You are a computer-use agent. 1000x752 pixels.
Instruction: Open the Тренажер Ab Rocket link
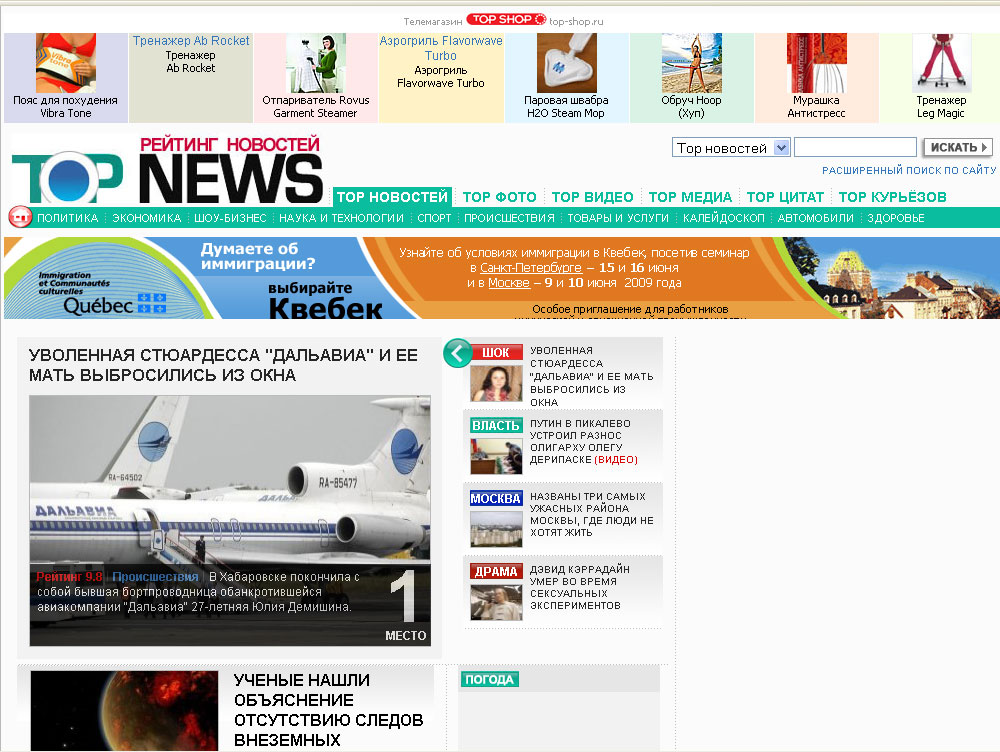pyautogui.click(x=191, y=41)
